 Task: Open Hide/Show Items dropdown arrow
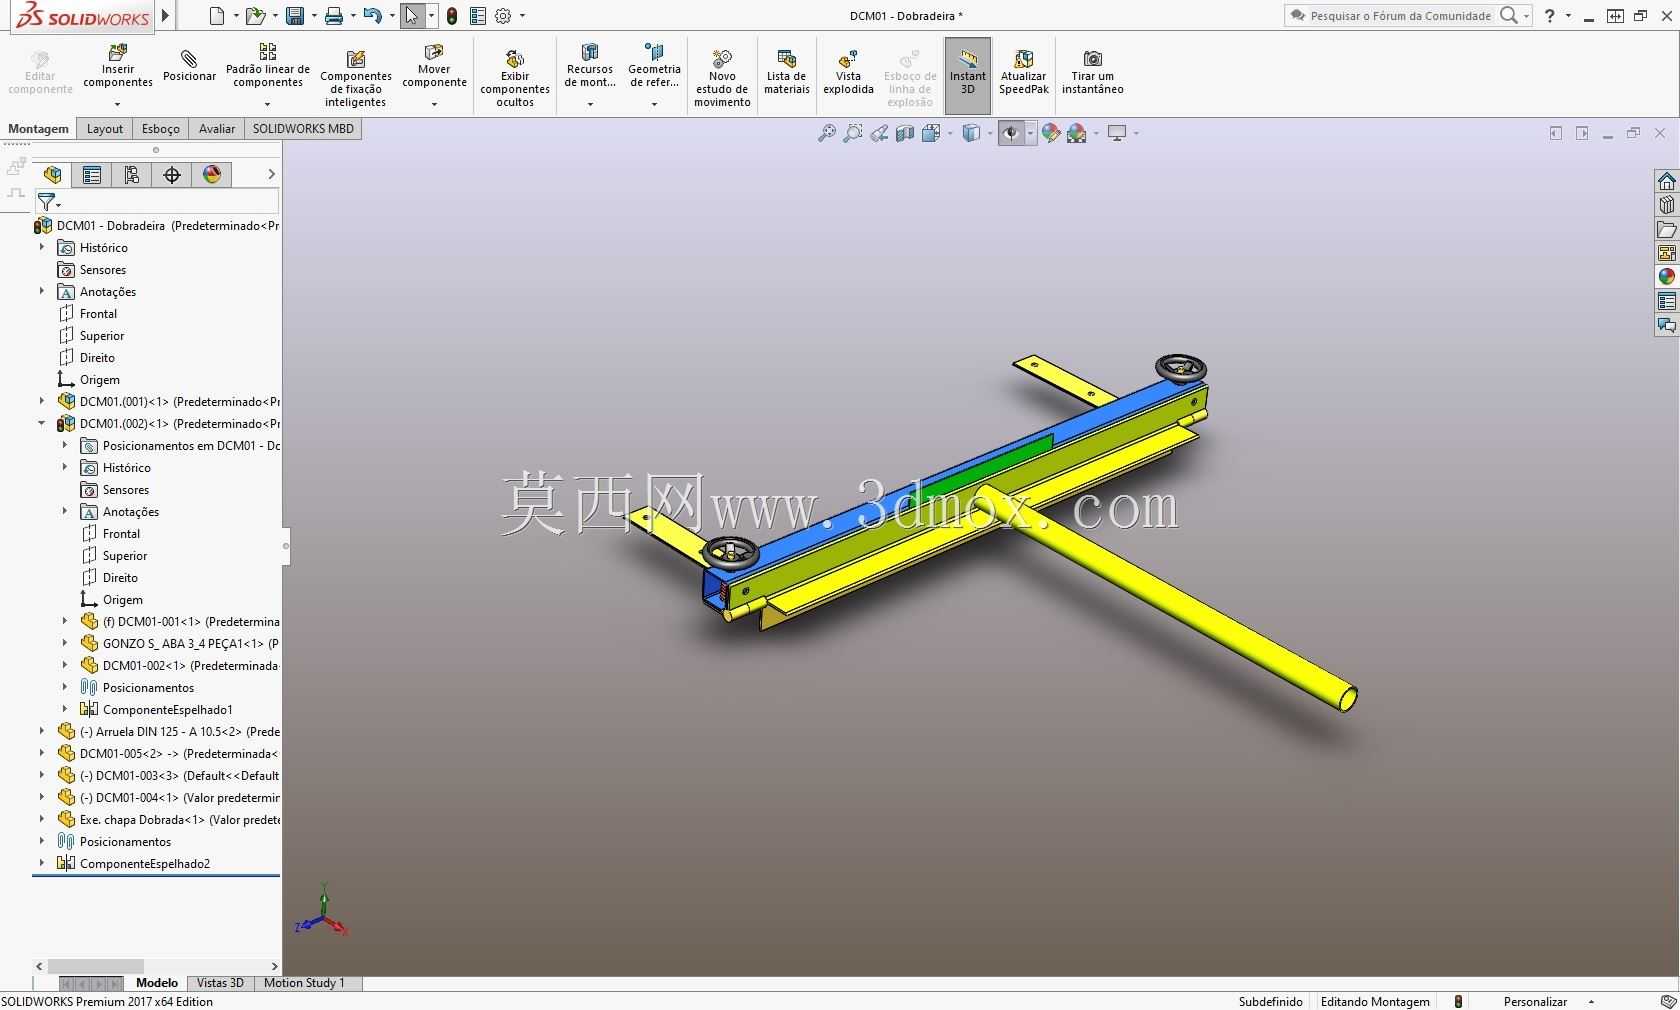click(1030, 134)
